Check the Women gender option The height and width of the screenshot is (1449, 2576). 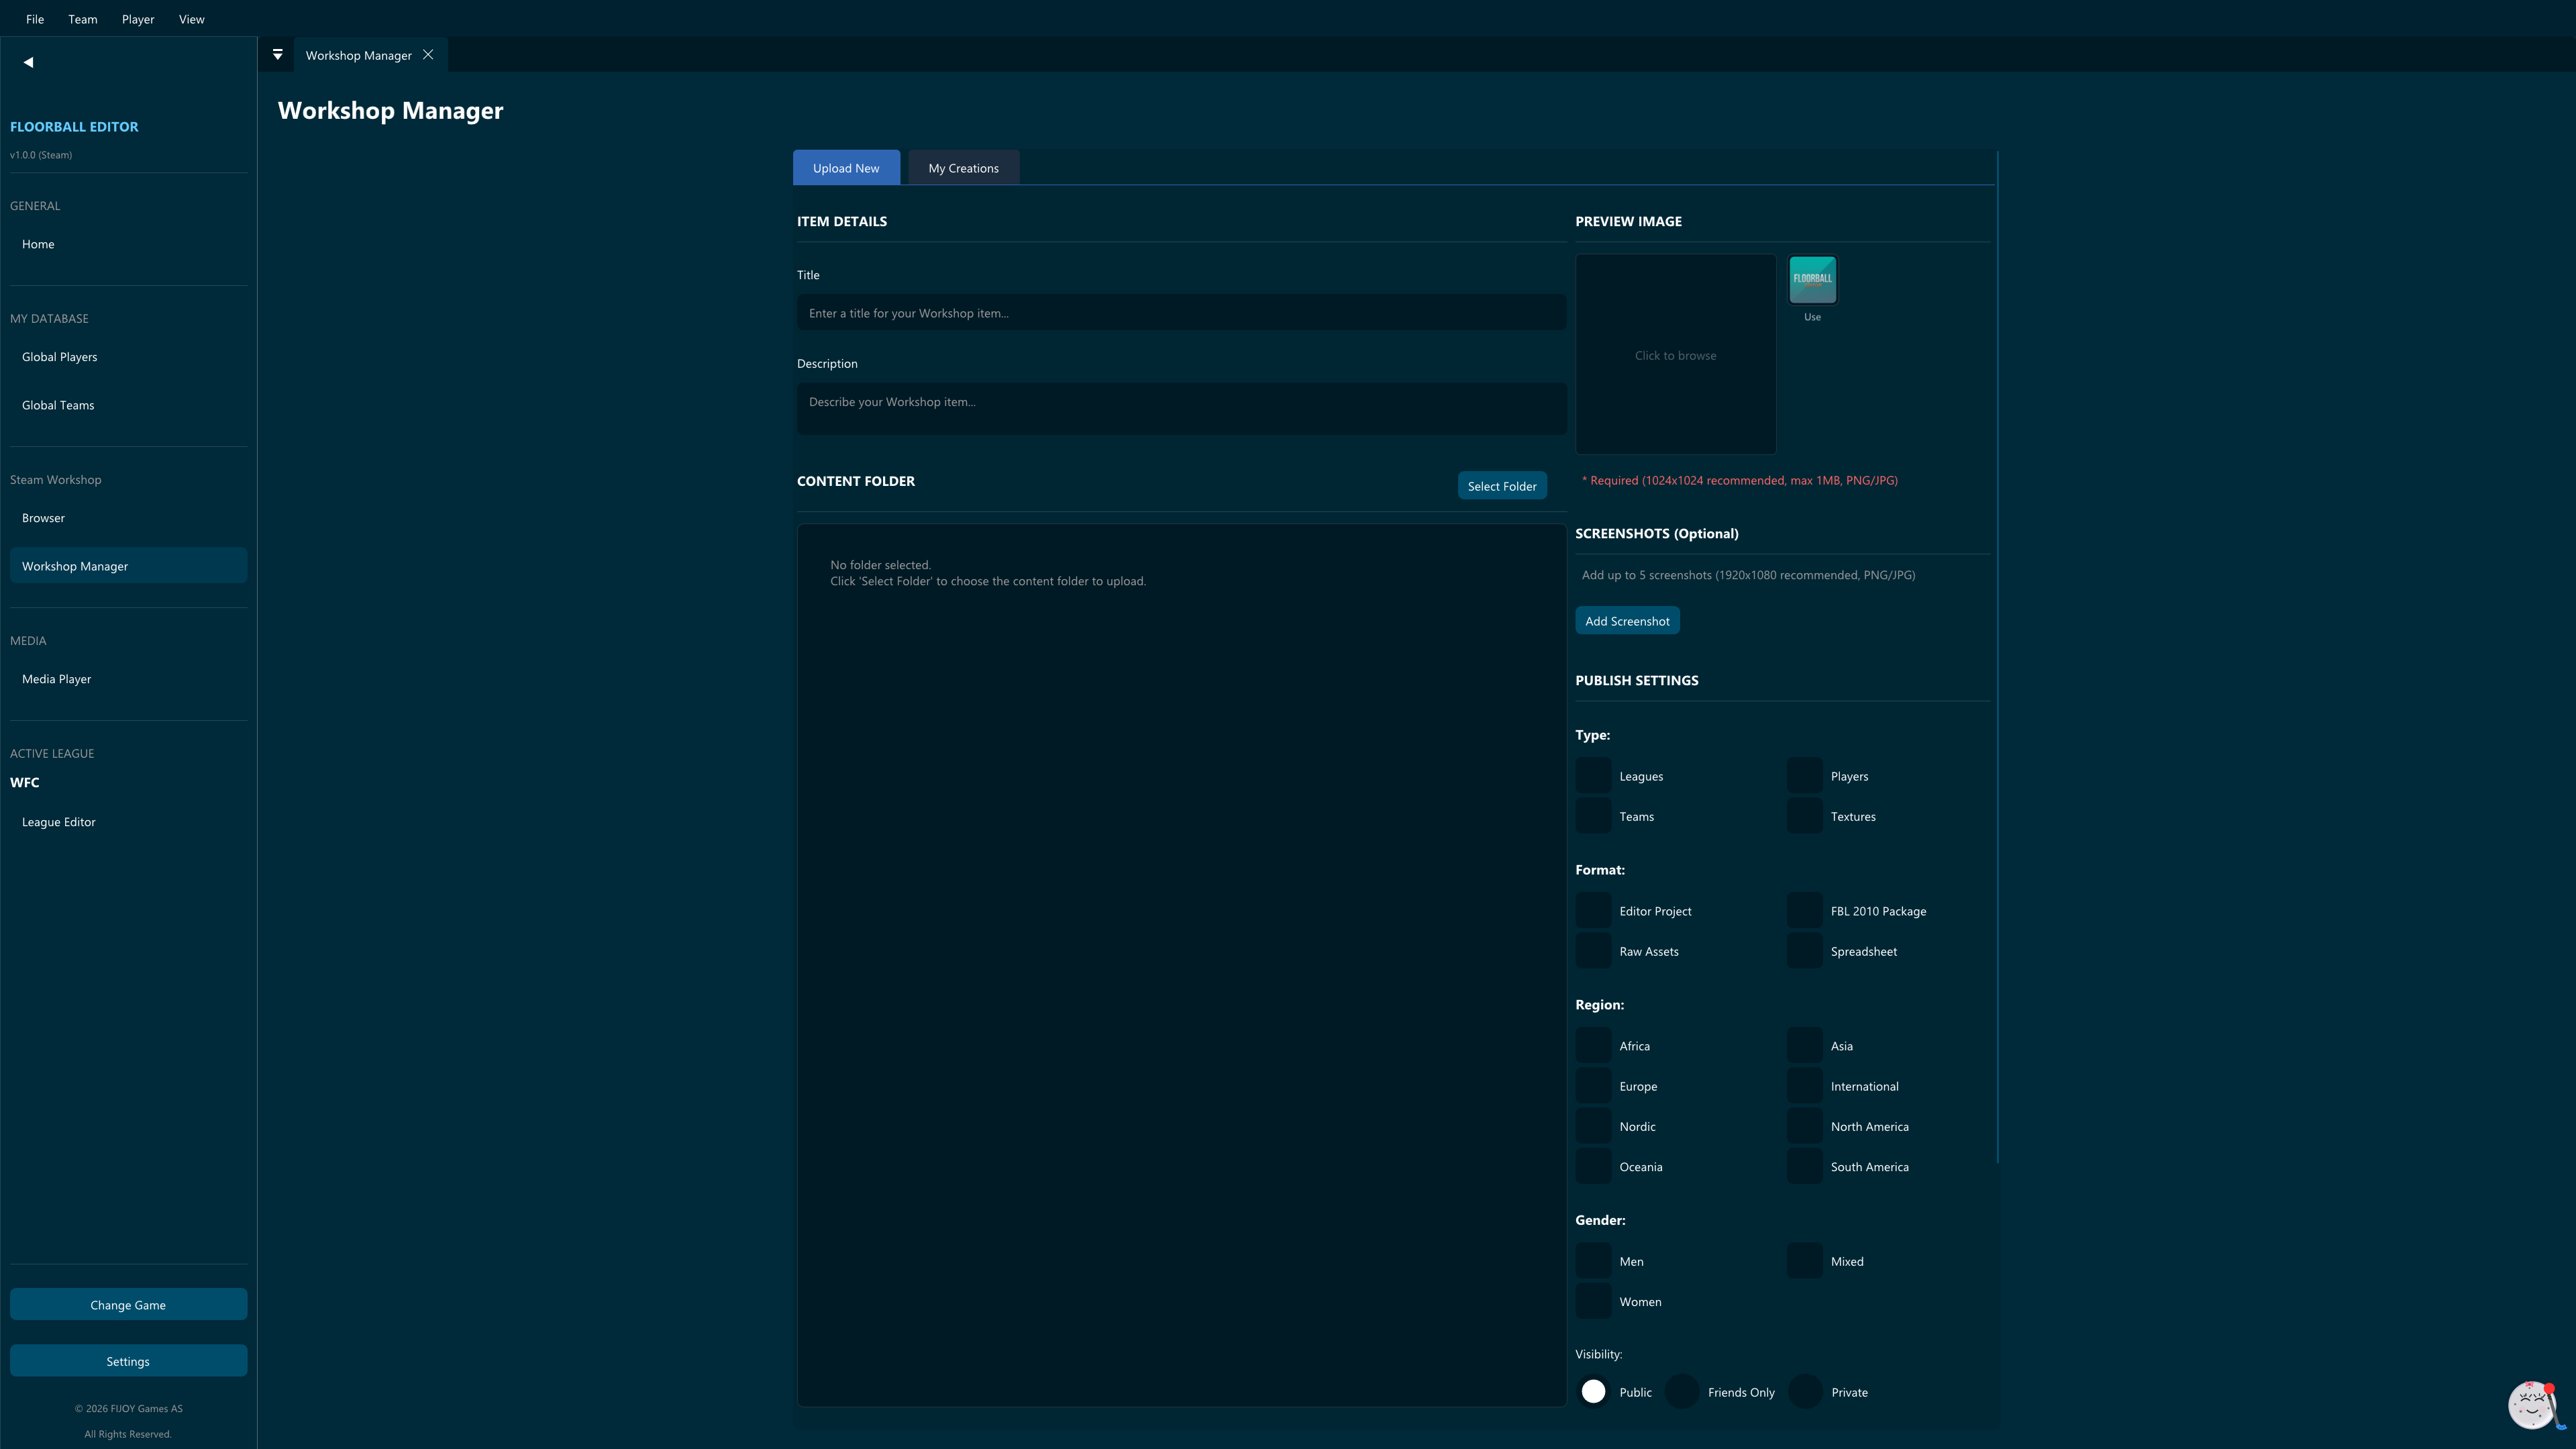click(1594, 1301)
